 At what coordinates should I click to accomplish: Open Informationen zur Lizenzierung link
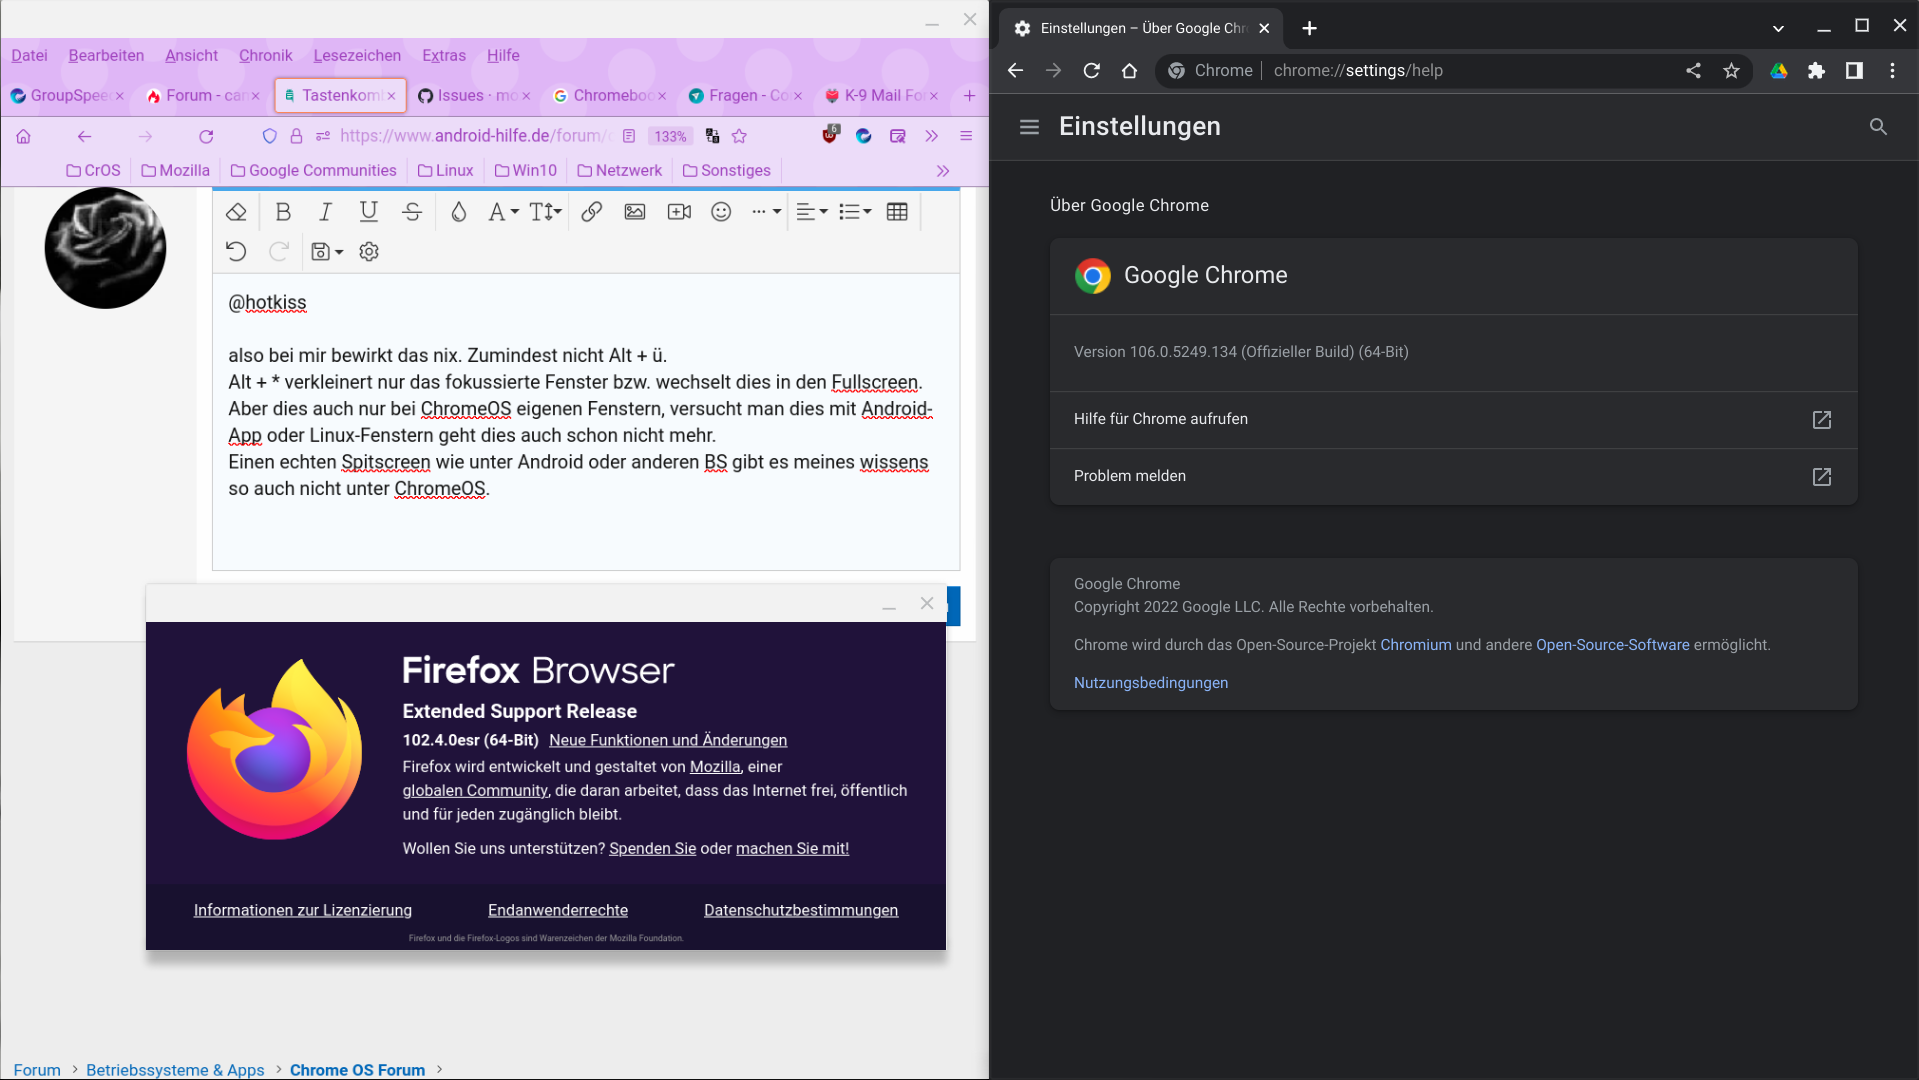(x=303, y=910)
